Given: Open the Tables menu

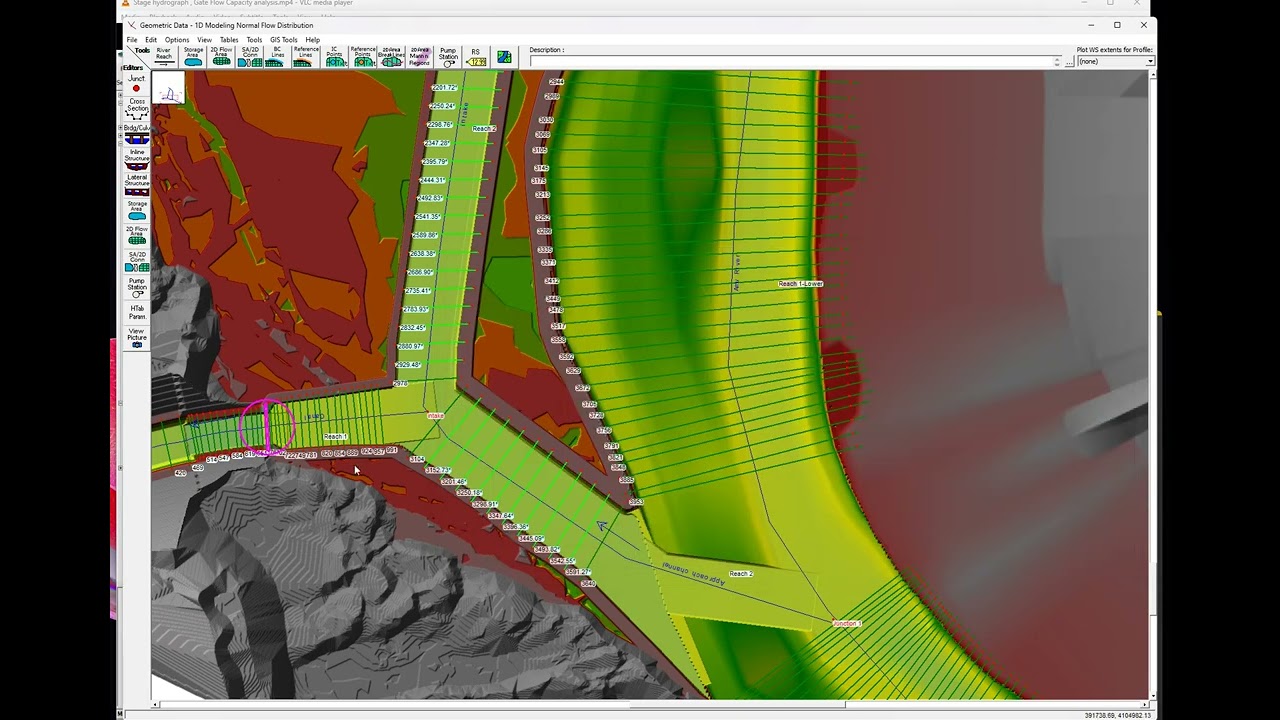Looking at the screenshot, I should coord(229,40).
